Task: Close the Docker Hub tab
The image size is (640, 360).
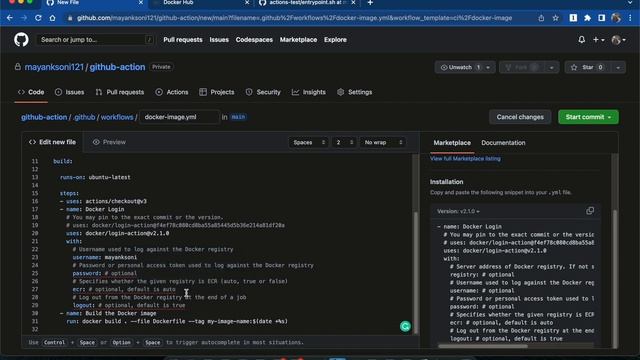Action: click(247, 3)
